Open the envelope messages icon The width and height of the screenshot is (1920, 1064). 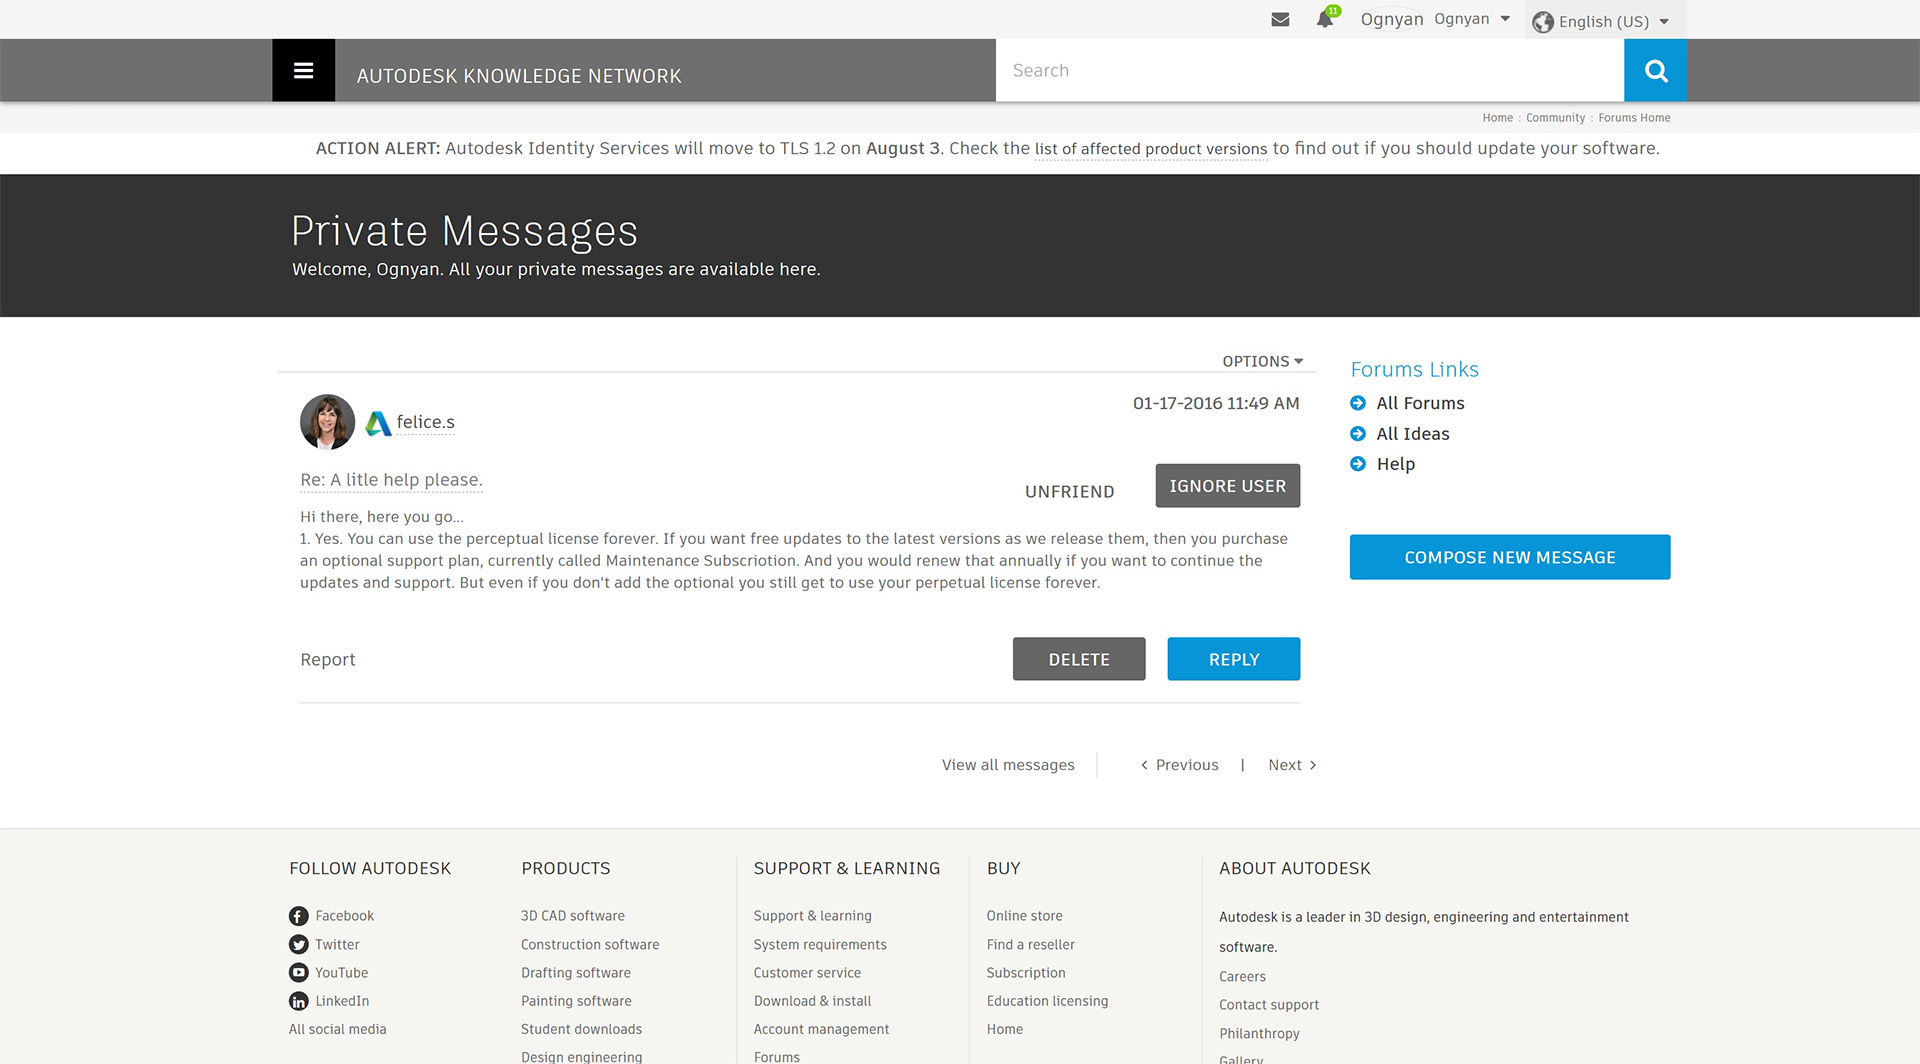1280,19
